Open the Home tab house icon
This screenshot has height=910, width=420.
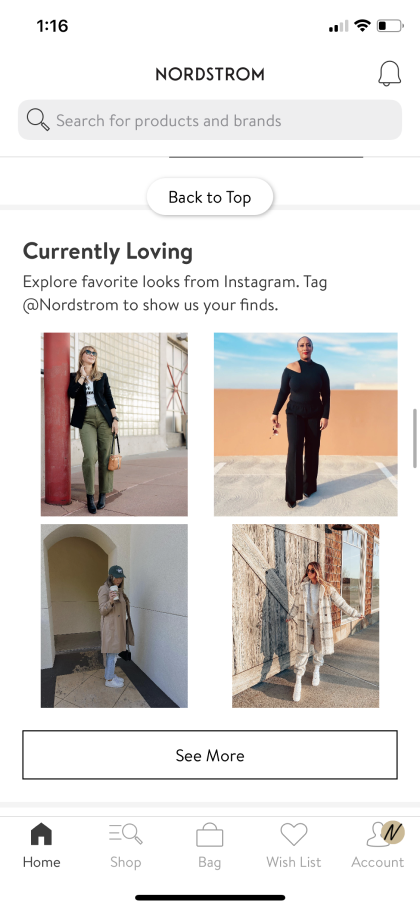click(x=41, y=835)
